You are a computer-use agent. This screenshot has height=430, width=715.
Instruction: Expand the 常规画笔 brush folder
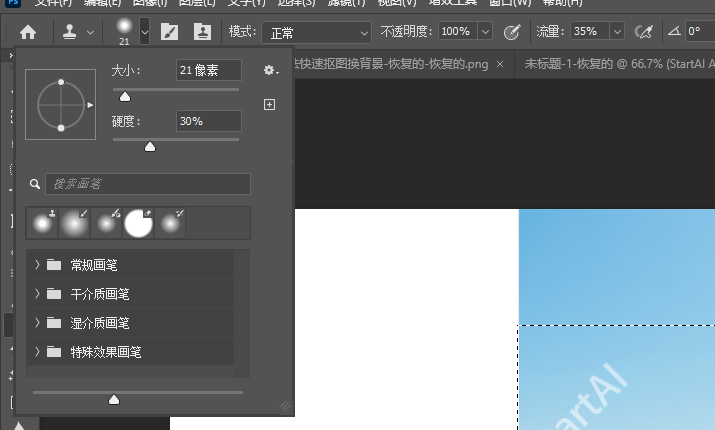pos(37,265)
